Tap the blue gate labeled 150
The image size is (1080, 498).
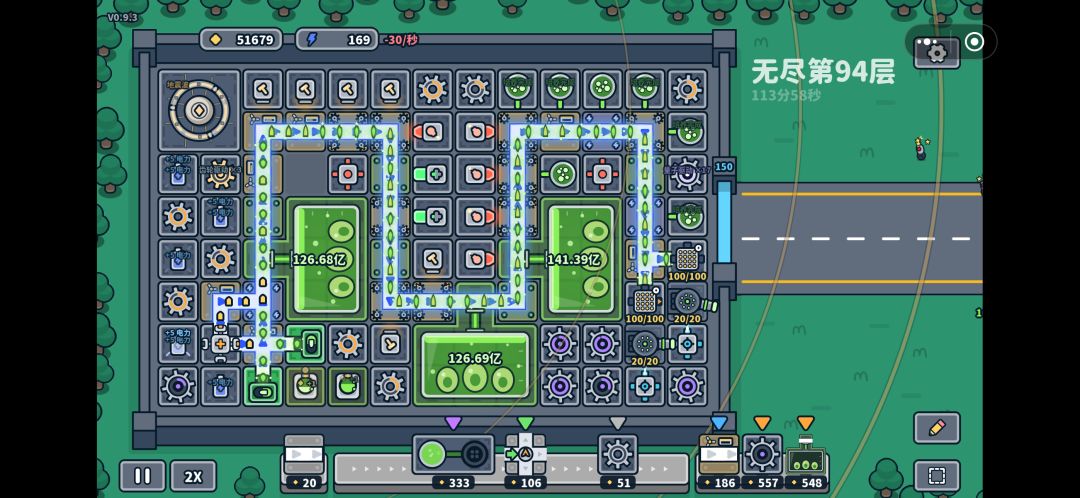[724, 167]
